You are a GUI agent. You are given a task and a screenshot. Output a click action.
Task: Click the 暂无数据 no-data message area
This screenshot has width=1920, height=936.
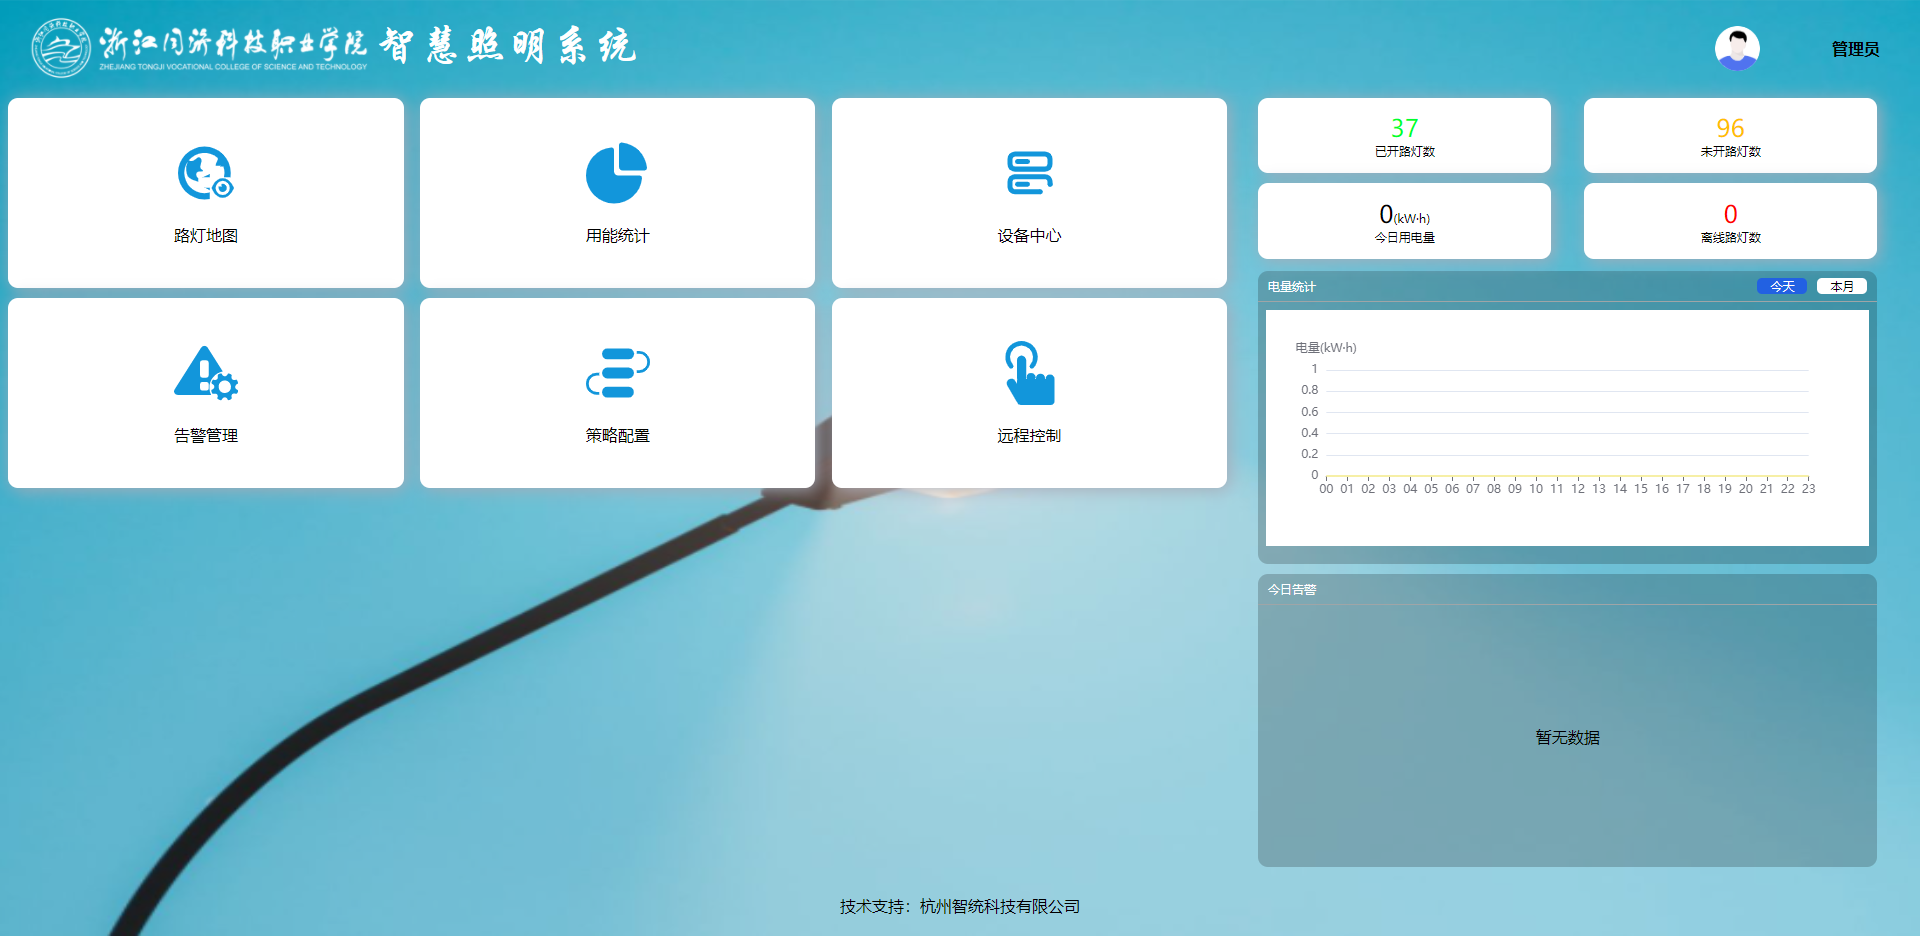(x=1566, y=738)
